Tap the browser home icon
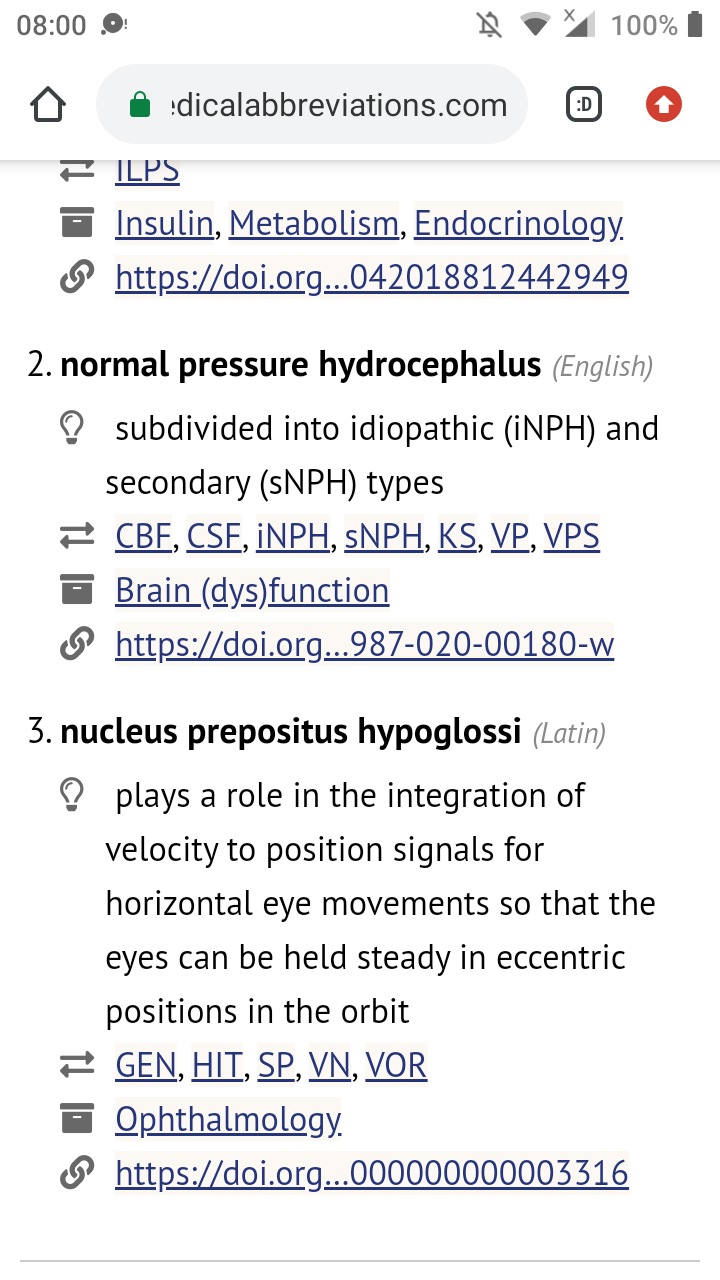This screenshot has width=720, height=1280. coord(49,105)
